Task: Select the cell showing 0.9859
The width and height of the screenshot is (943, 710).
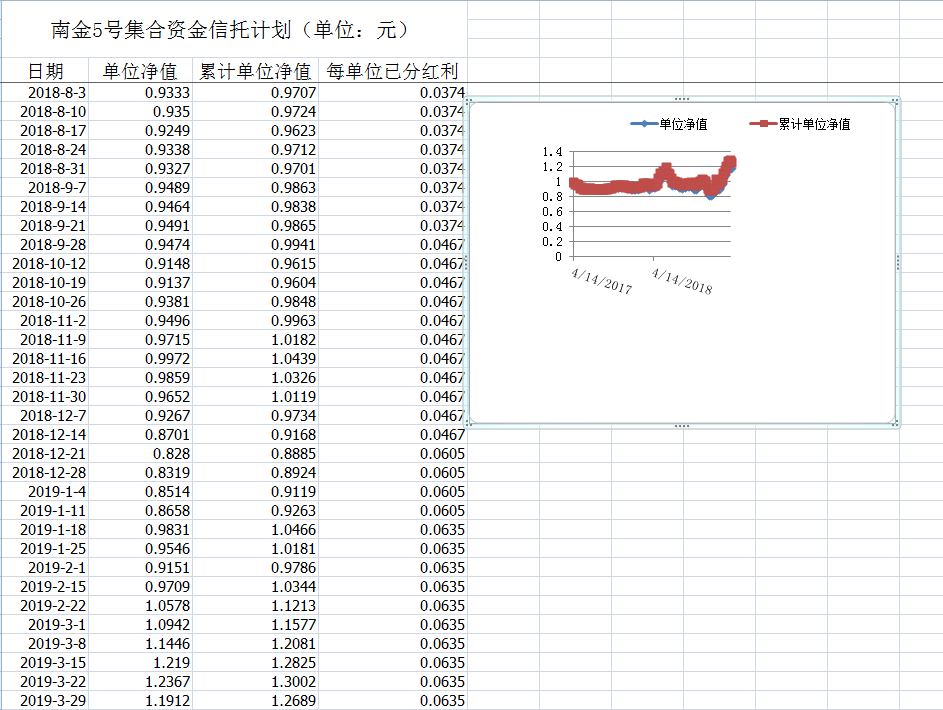Action: click(140, 378)
